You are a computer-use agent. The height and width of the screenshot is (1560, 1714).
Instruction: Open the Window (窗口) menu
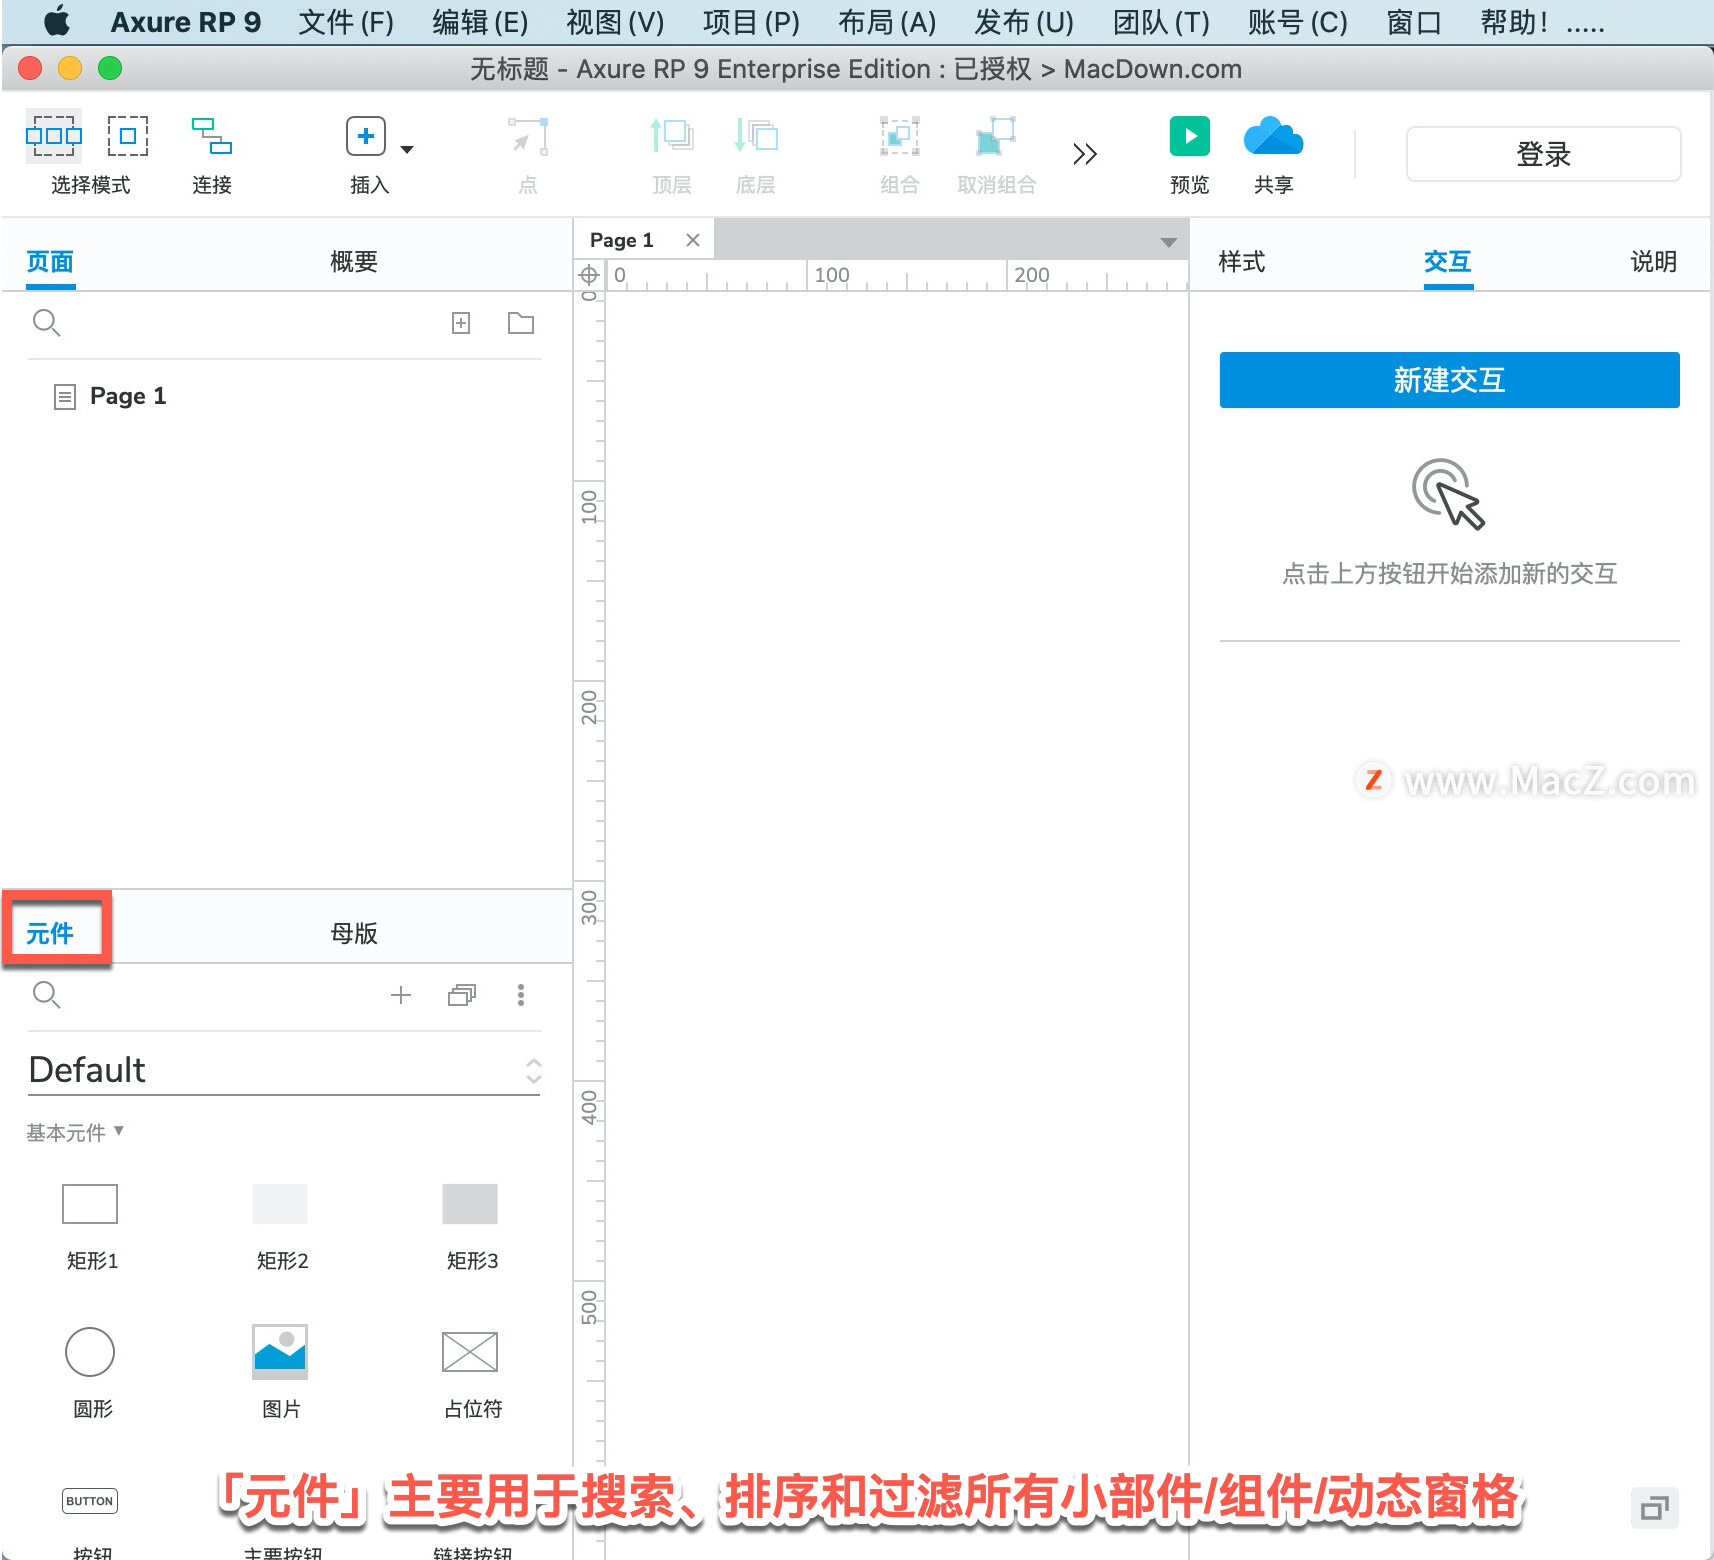(1414, 22)
